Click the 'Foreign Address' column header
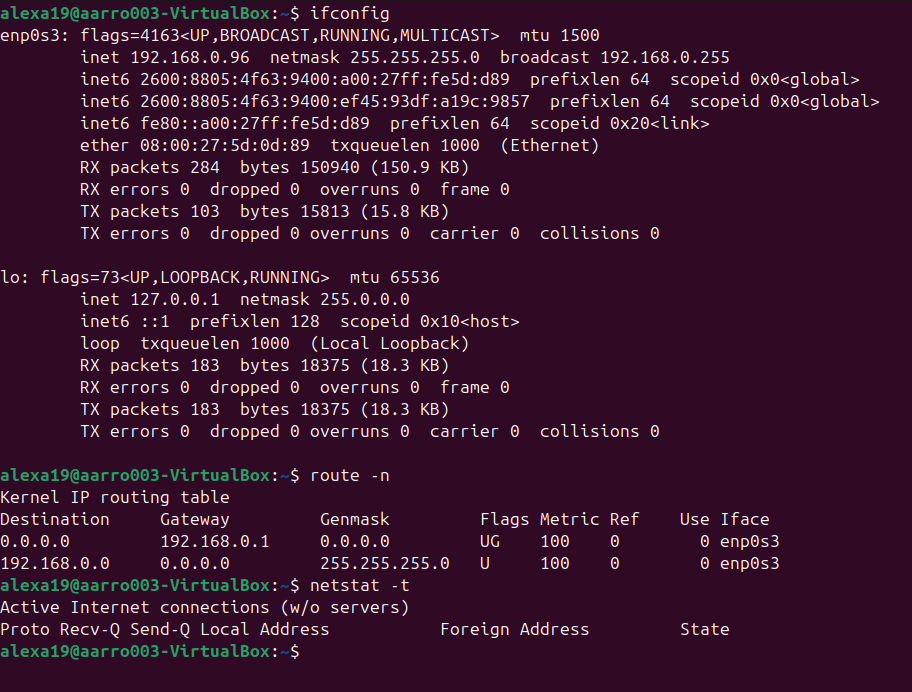This screenshot has width=912, height=692. pyautogui.click(x=515, y=629)
